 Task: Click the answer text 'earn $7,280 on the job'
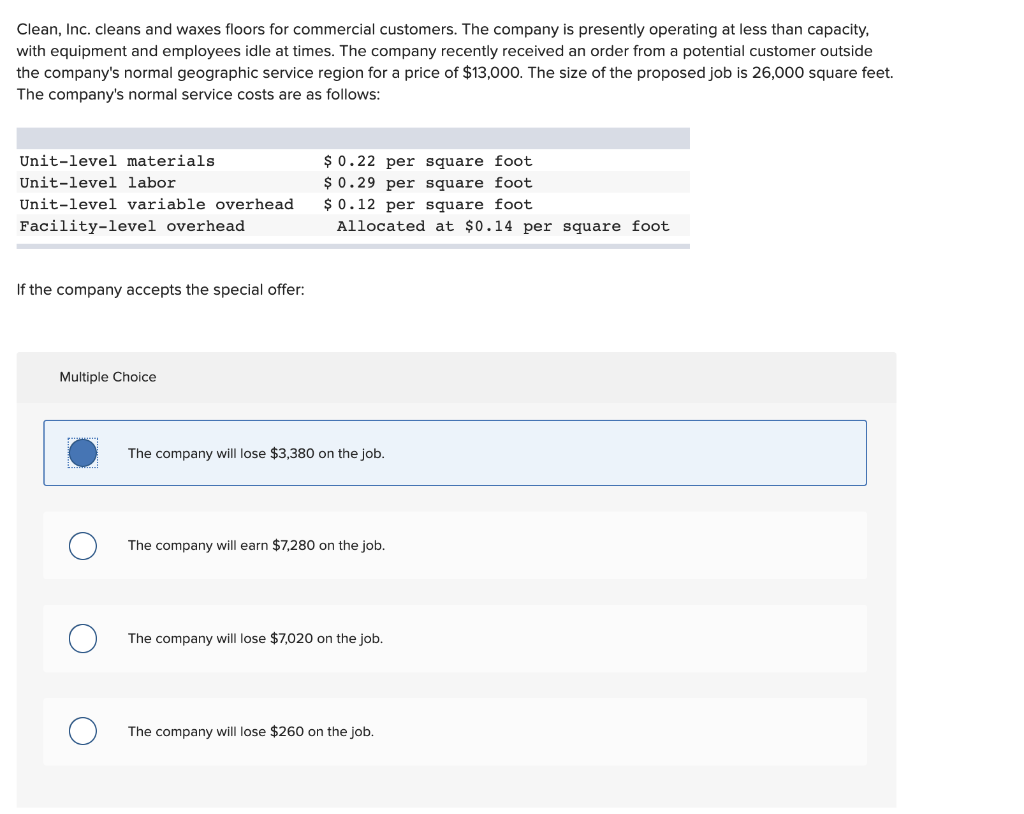click(254, 545)
